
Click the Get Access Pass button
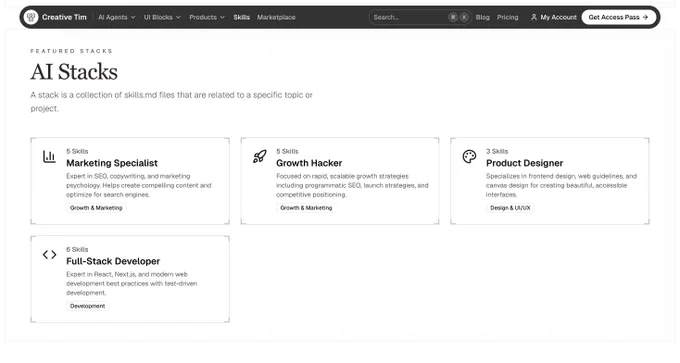(618, 17)
